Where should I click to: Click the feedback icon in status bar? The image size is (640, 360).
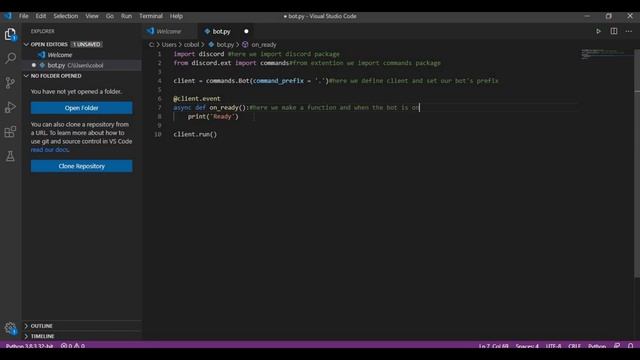(617, 346)
